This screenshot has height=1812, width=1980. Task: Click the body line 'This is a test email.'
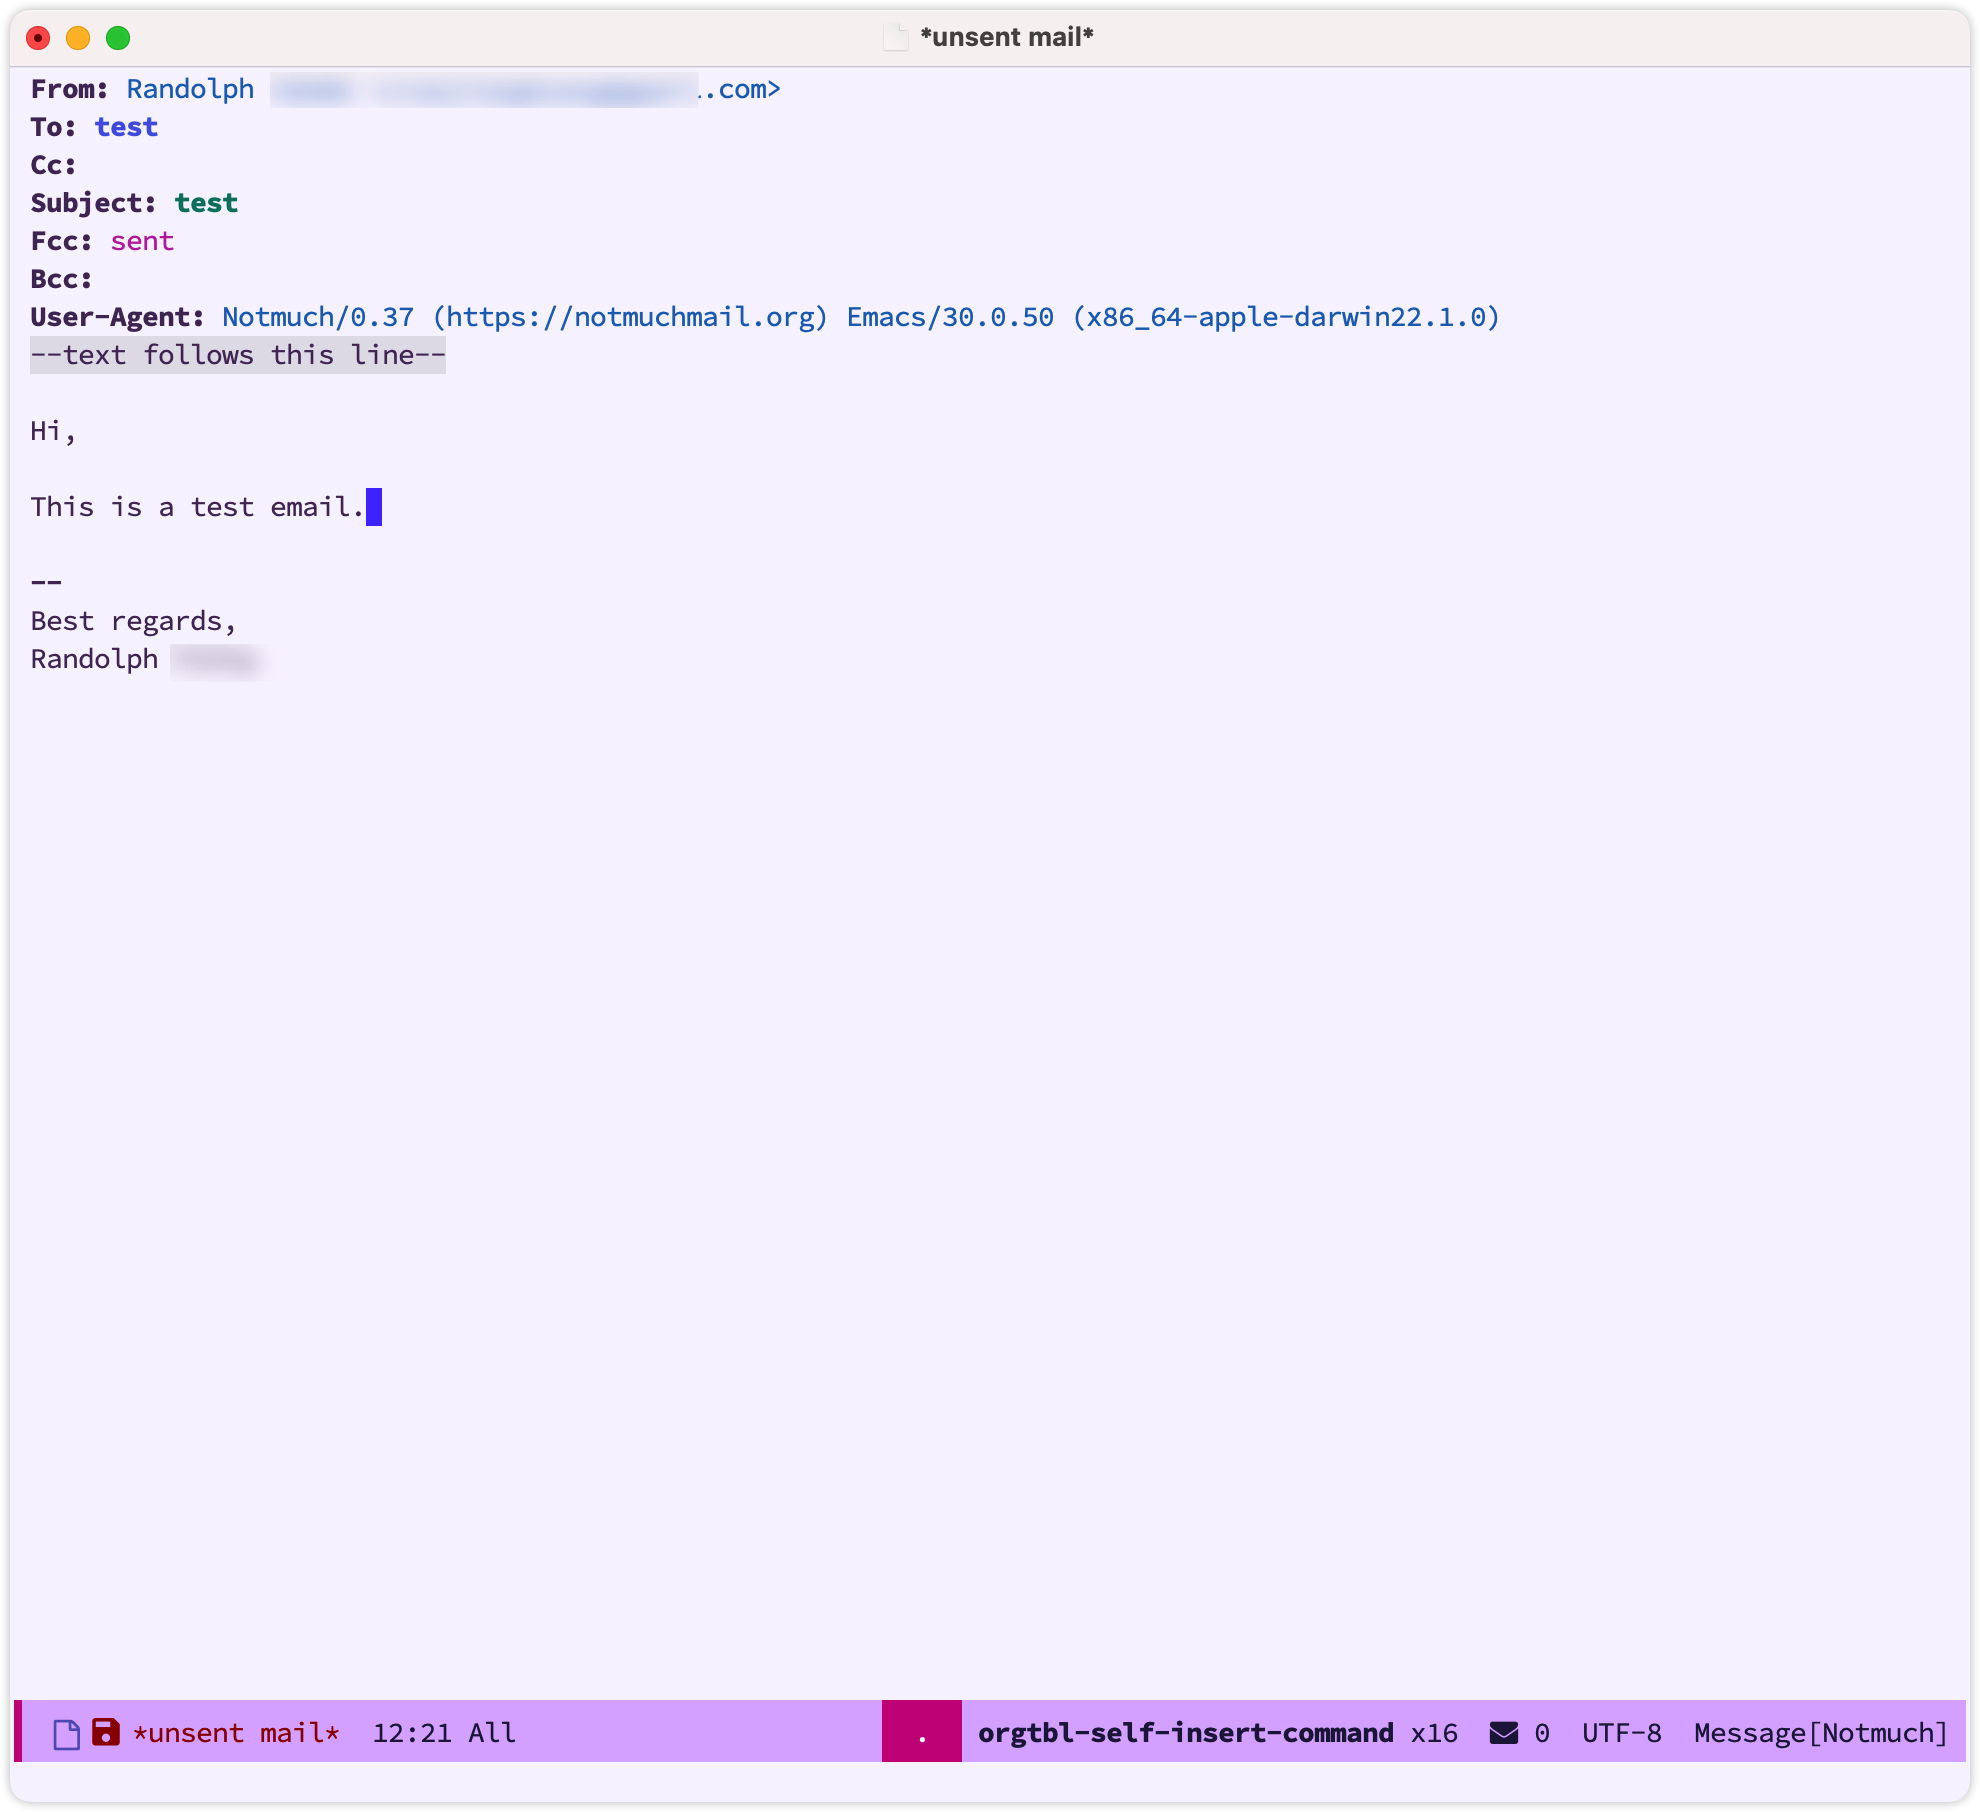[198, 507]
